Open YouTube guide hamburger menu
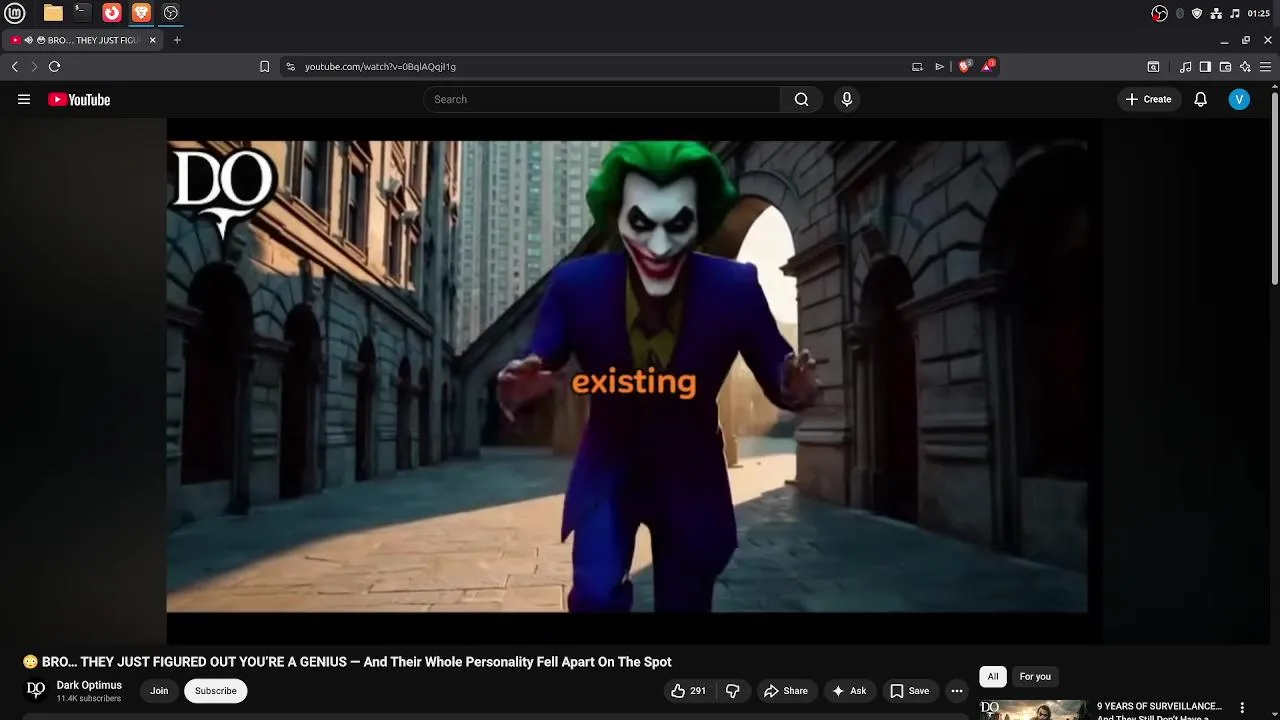This screenshot has width=1280, height=720. tap(24, 99)
